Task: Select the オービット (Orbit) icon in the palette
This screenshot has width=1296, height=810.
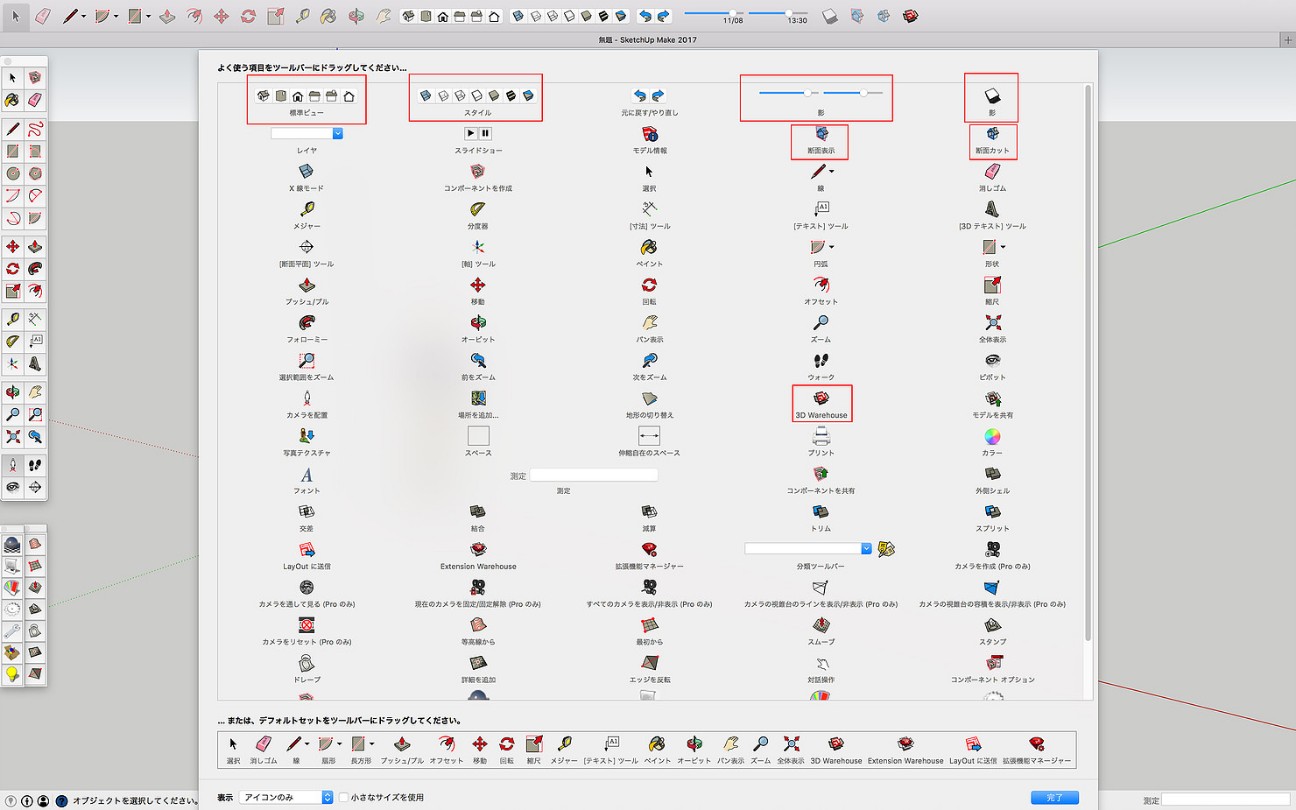Action: point(478,323)
